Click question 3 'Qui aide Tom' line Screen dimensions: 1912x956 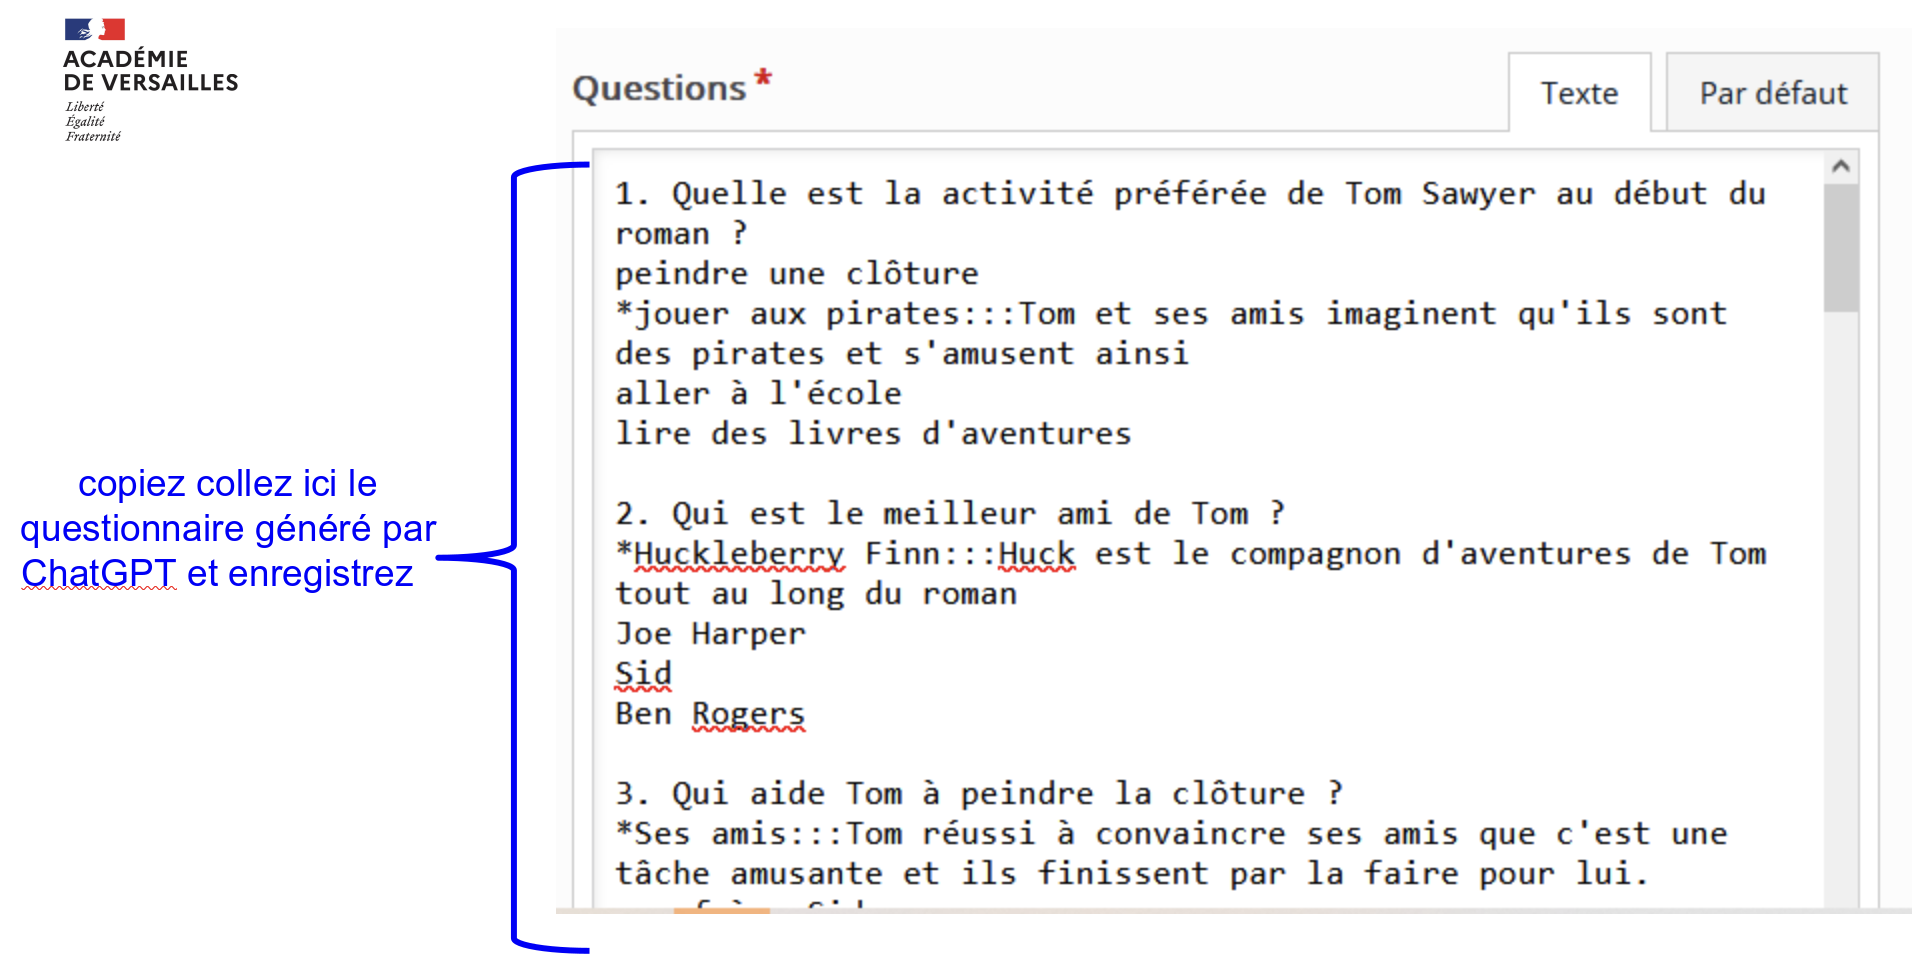tap(978, 794)
